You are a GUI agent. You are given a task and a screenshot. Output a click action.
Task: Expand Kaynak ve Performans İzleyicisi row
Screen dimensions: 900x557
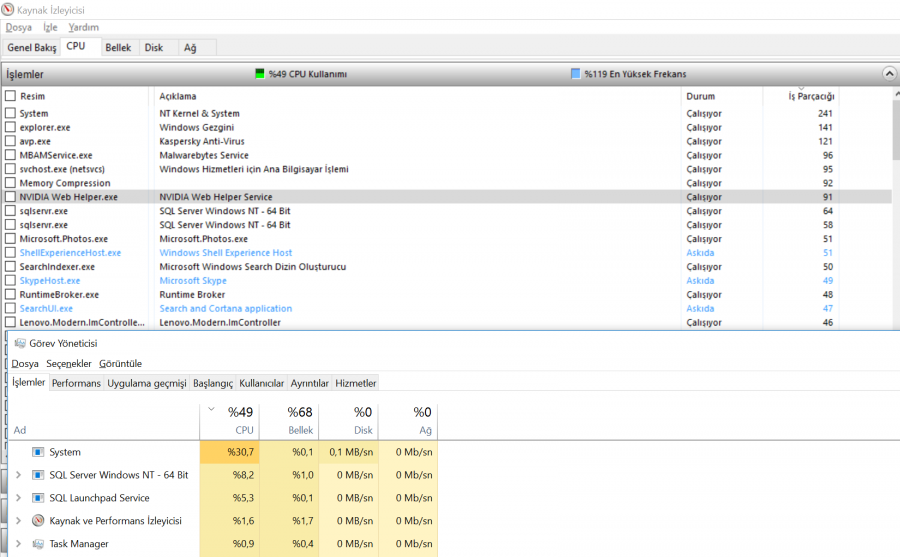tap(18, 521)
